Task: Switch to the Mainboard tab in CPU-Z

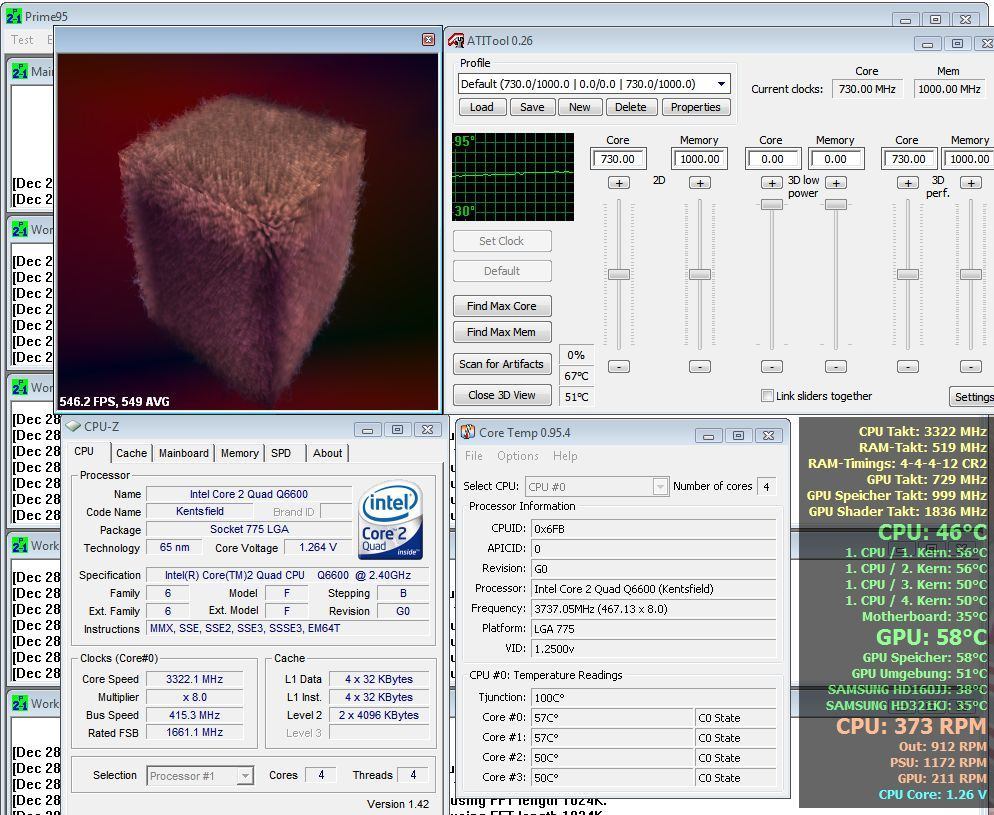Action: click(184, 453)
